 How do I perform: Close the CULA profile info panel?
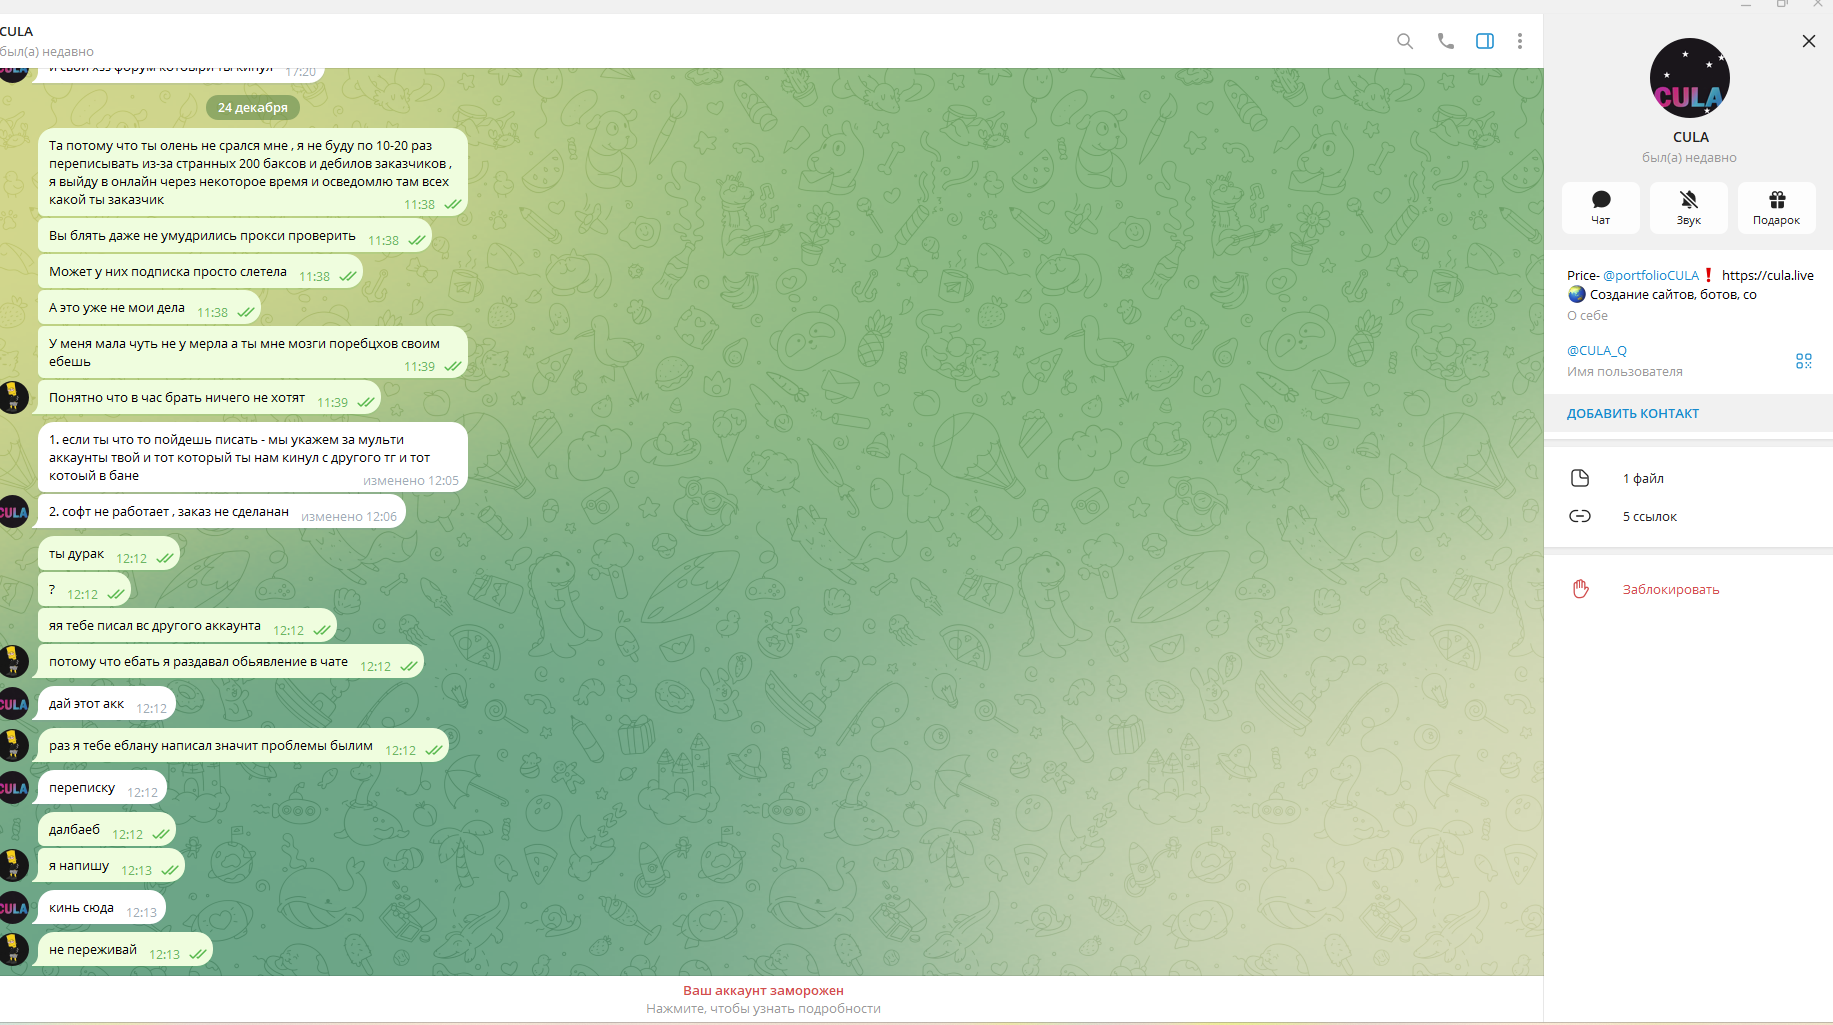click(1809, 41)
